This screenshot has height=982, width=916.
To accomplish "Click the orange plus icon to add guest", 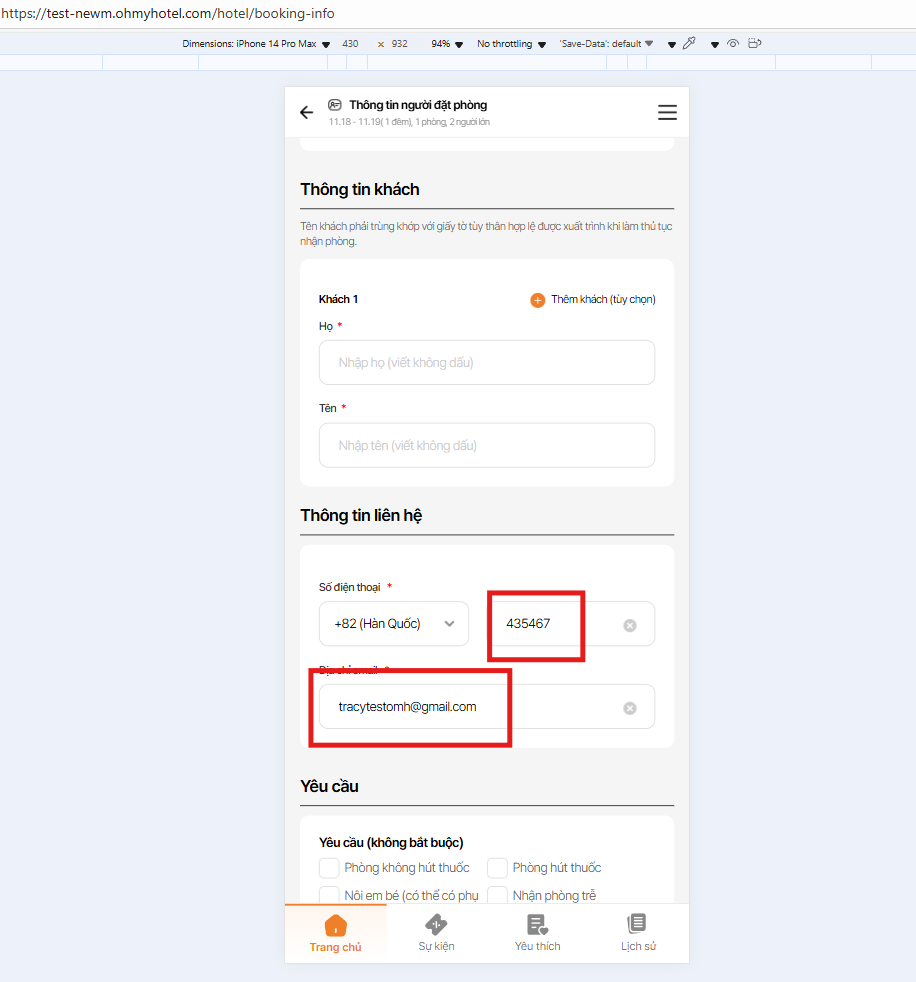I will coord(537,300).
